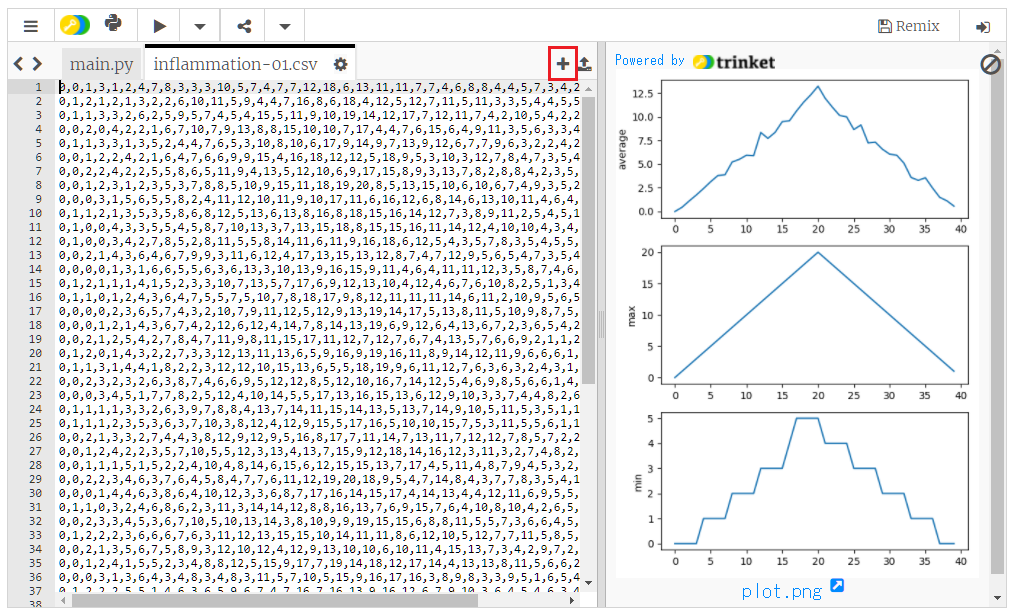This screenshot has width=1015, height=615.
Task: Click line number 1 in gutter
Action: (39, 87)
